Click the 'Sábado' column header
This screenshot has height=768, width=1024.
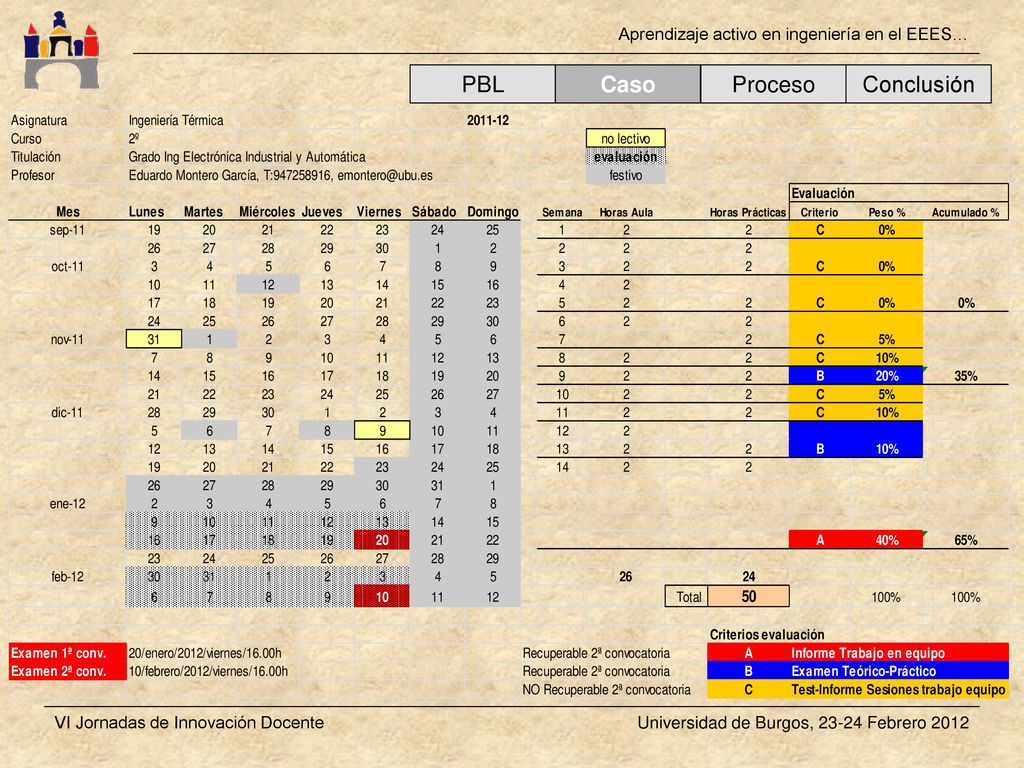click(434, 212)
